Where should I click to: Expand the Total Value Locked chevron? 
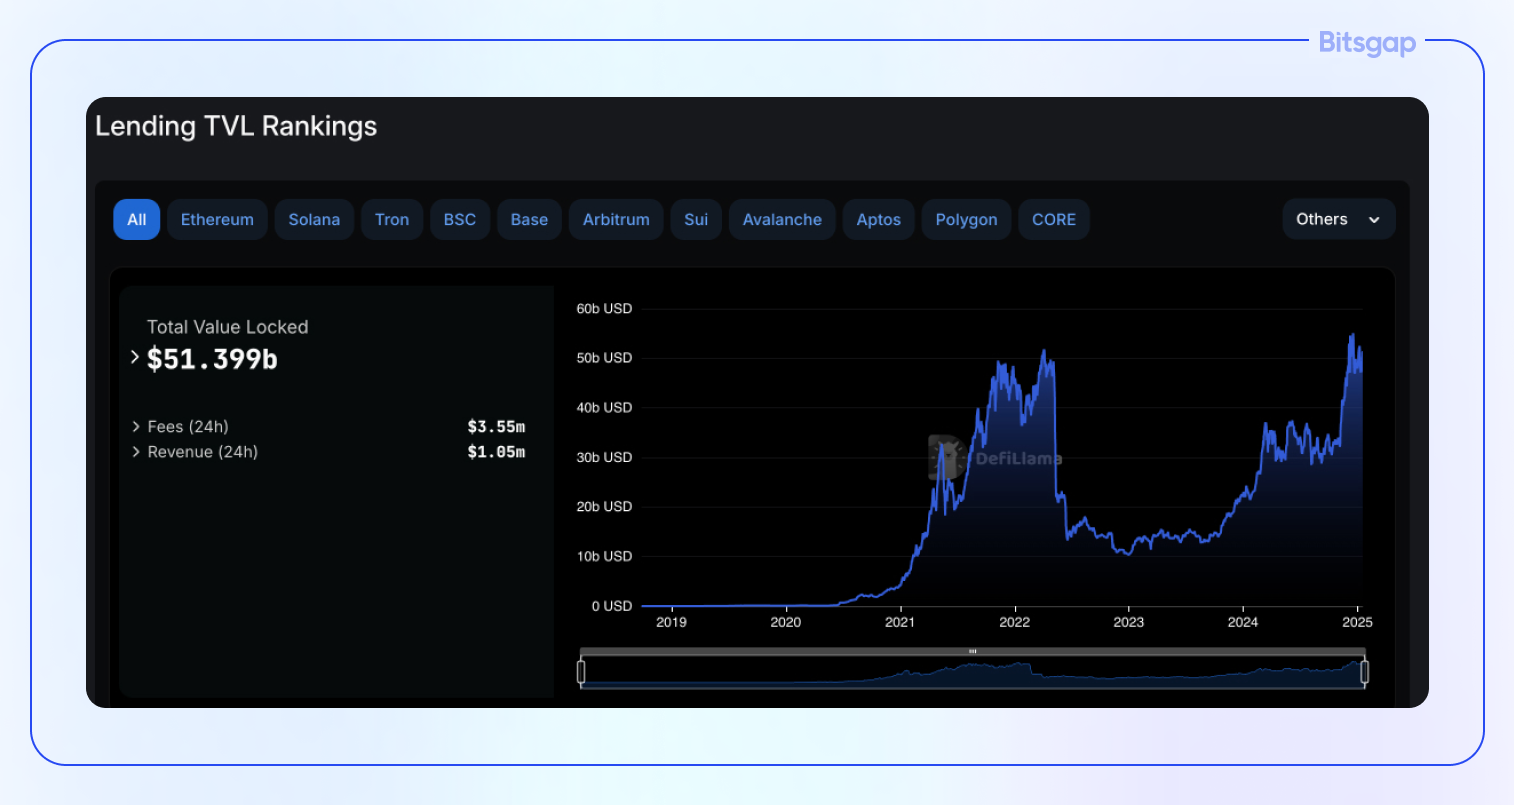coord(135,357)
